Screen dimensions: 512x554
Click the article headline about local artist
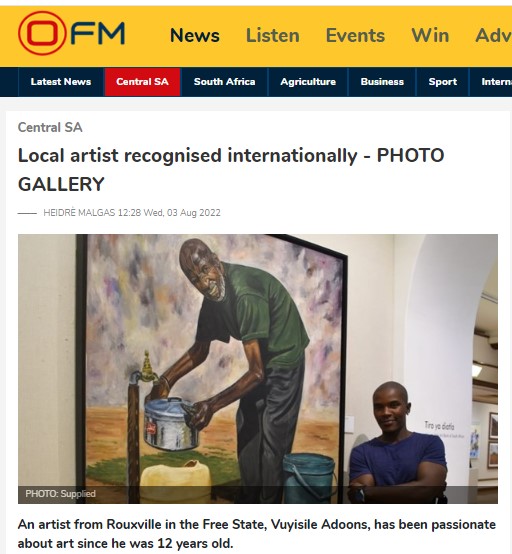(231, 170)
